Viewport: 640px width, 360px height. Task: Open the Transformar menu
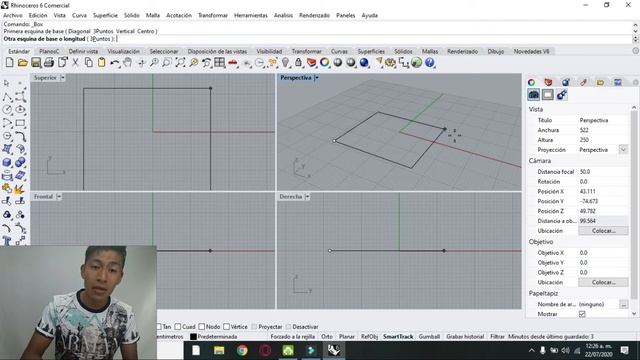[x=213, y=15]
